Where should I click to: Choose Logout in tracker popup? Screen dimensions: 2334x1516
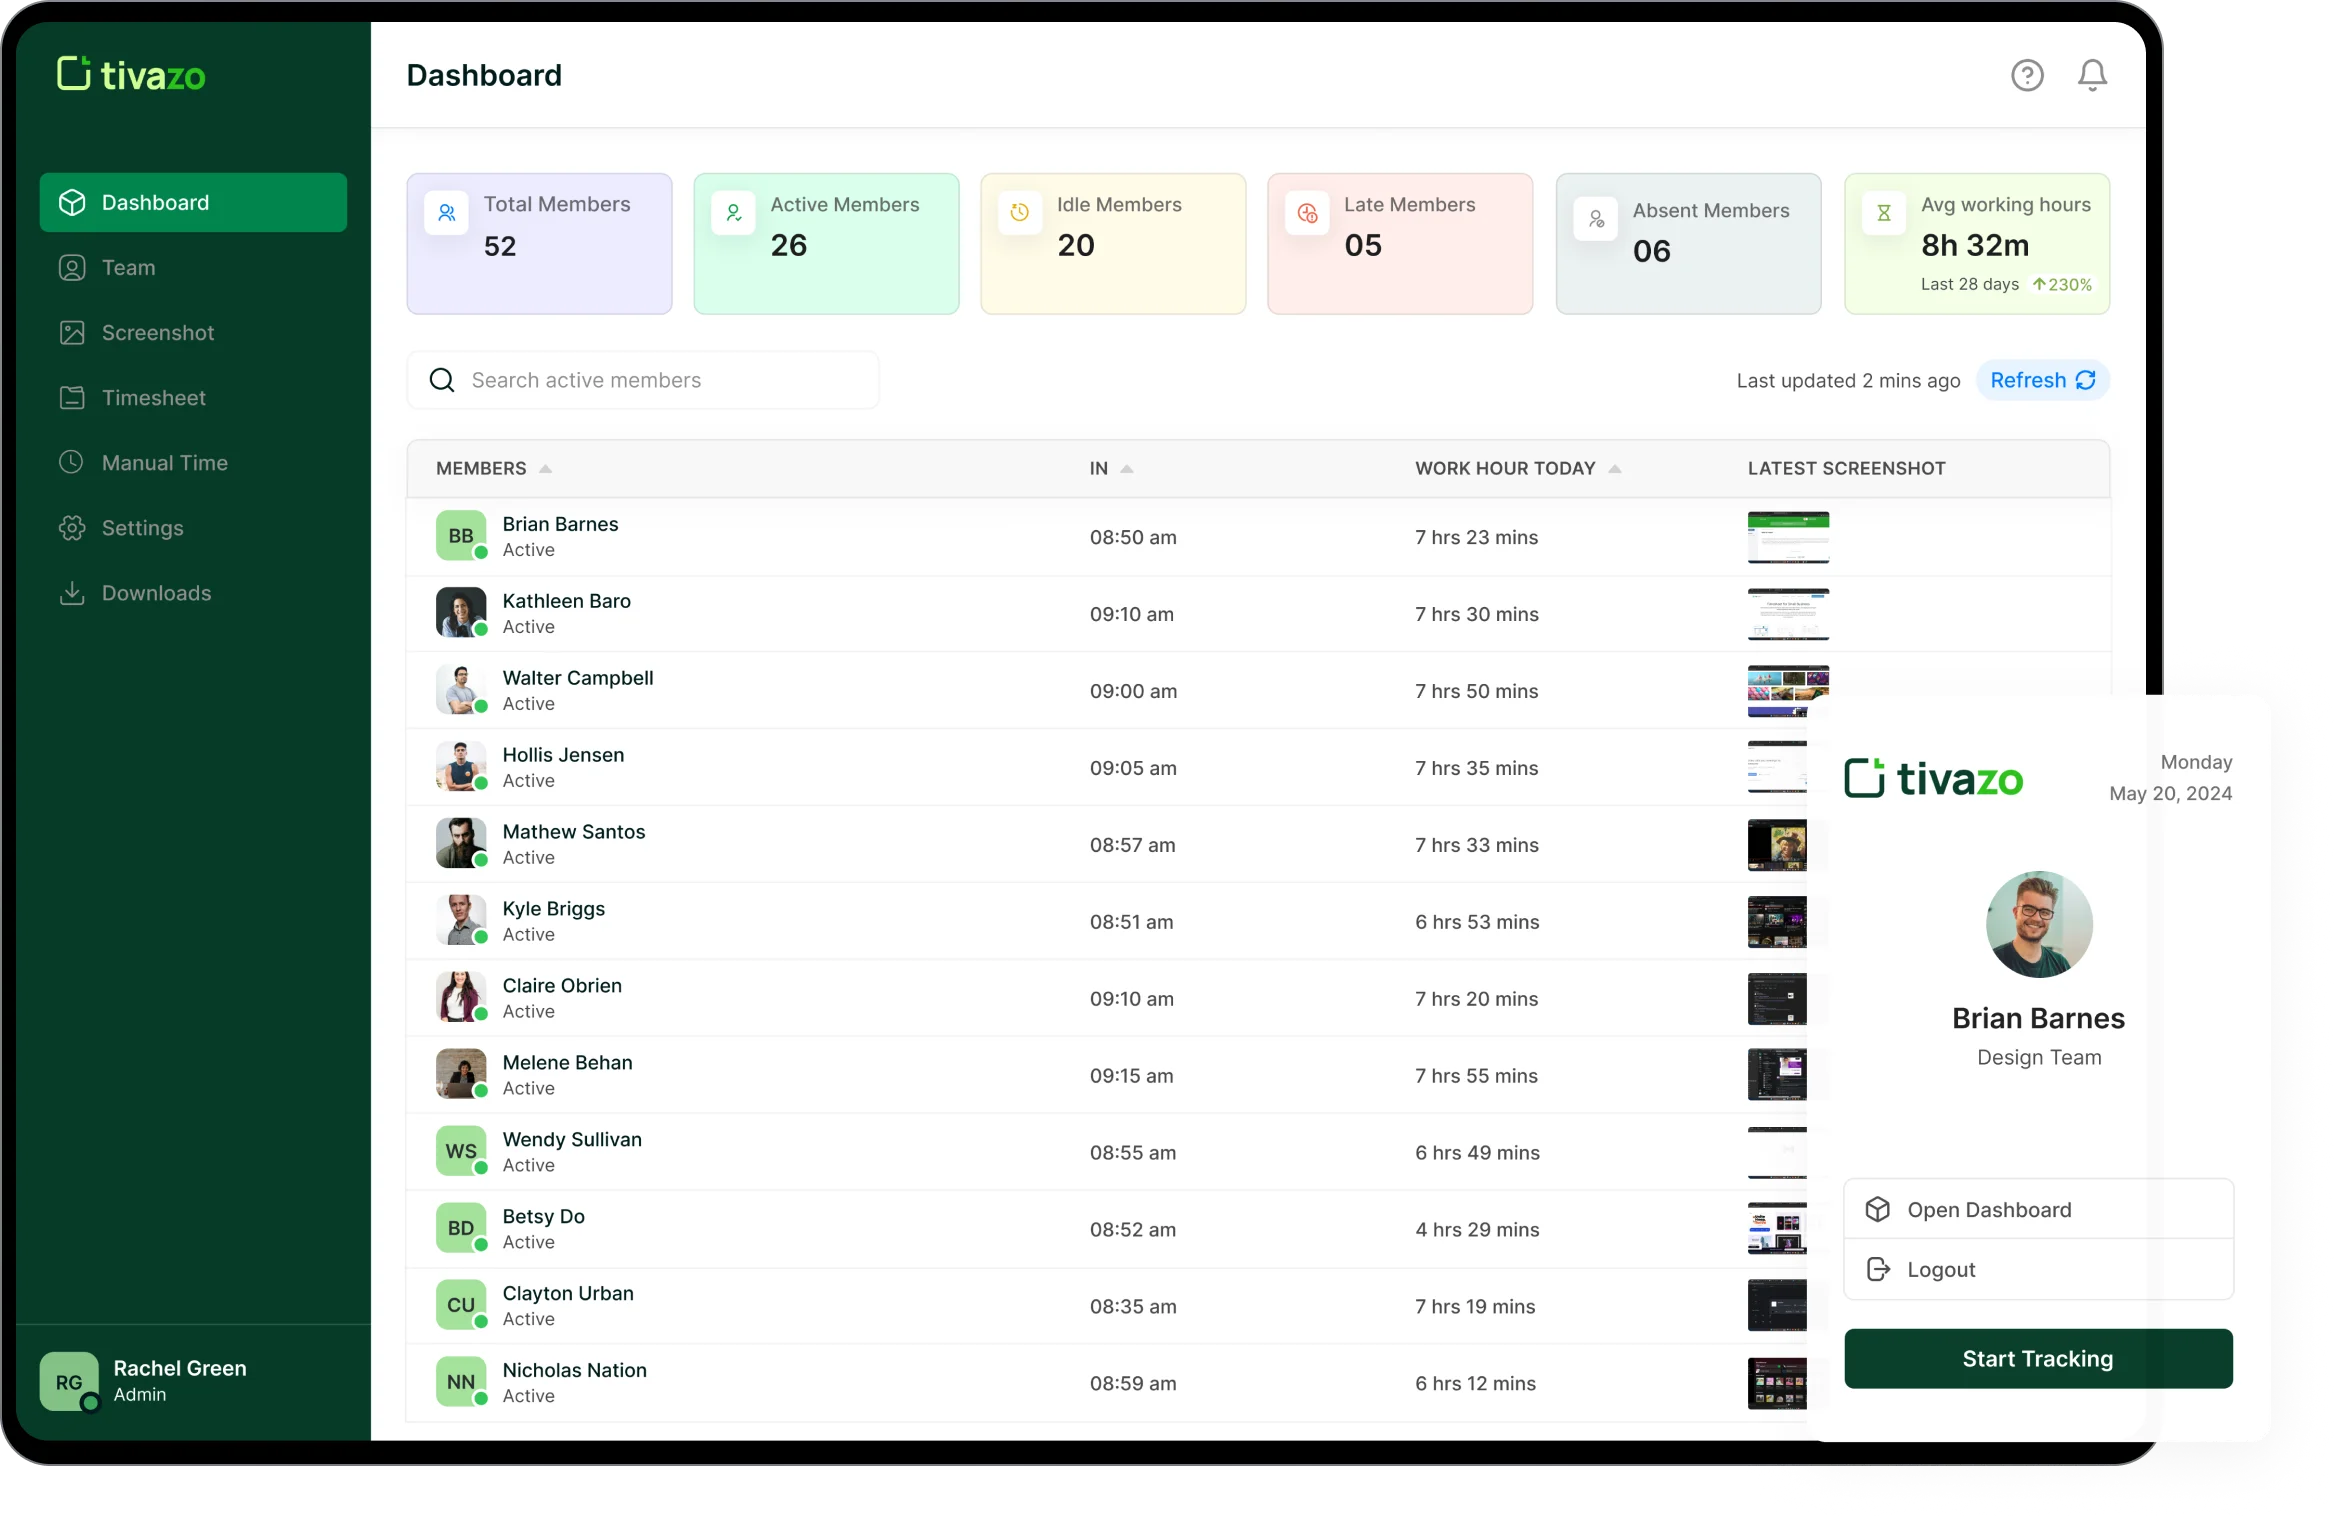click(x=1940, y=1270)
